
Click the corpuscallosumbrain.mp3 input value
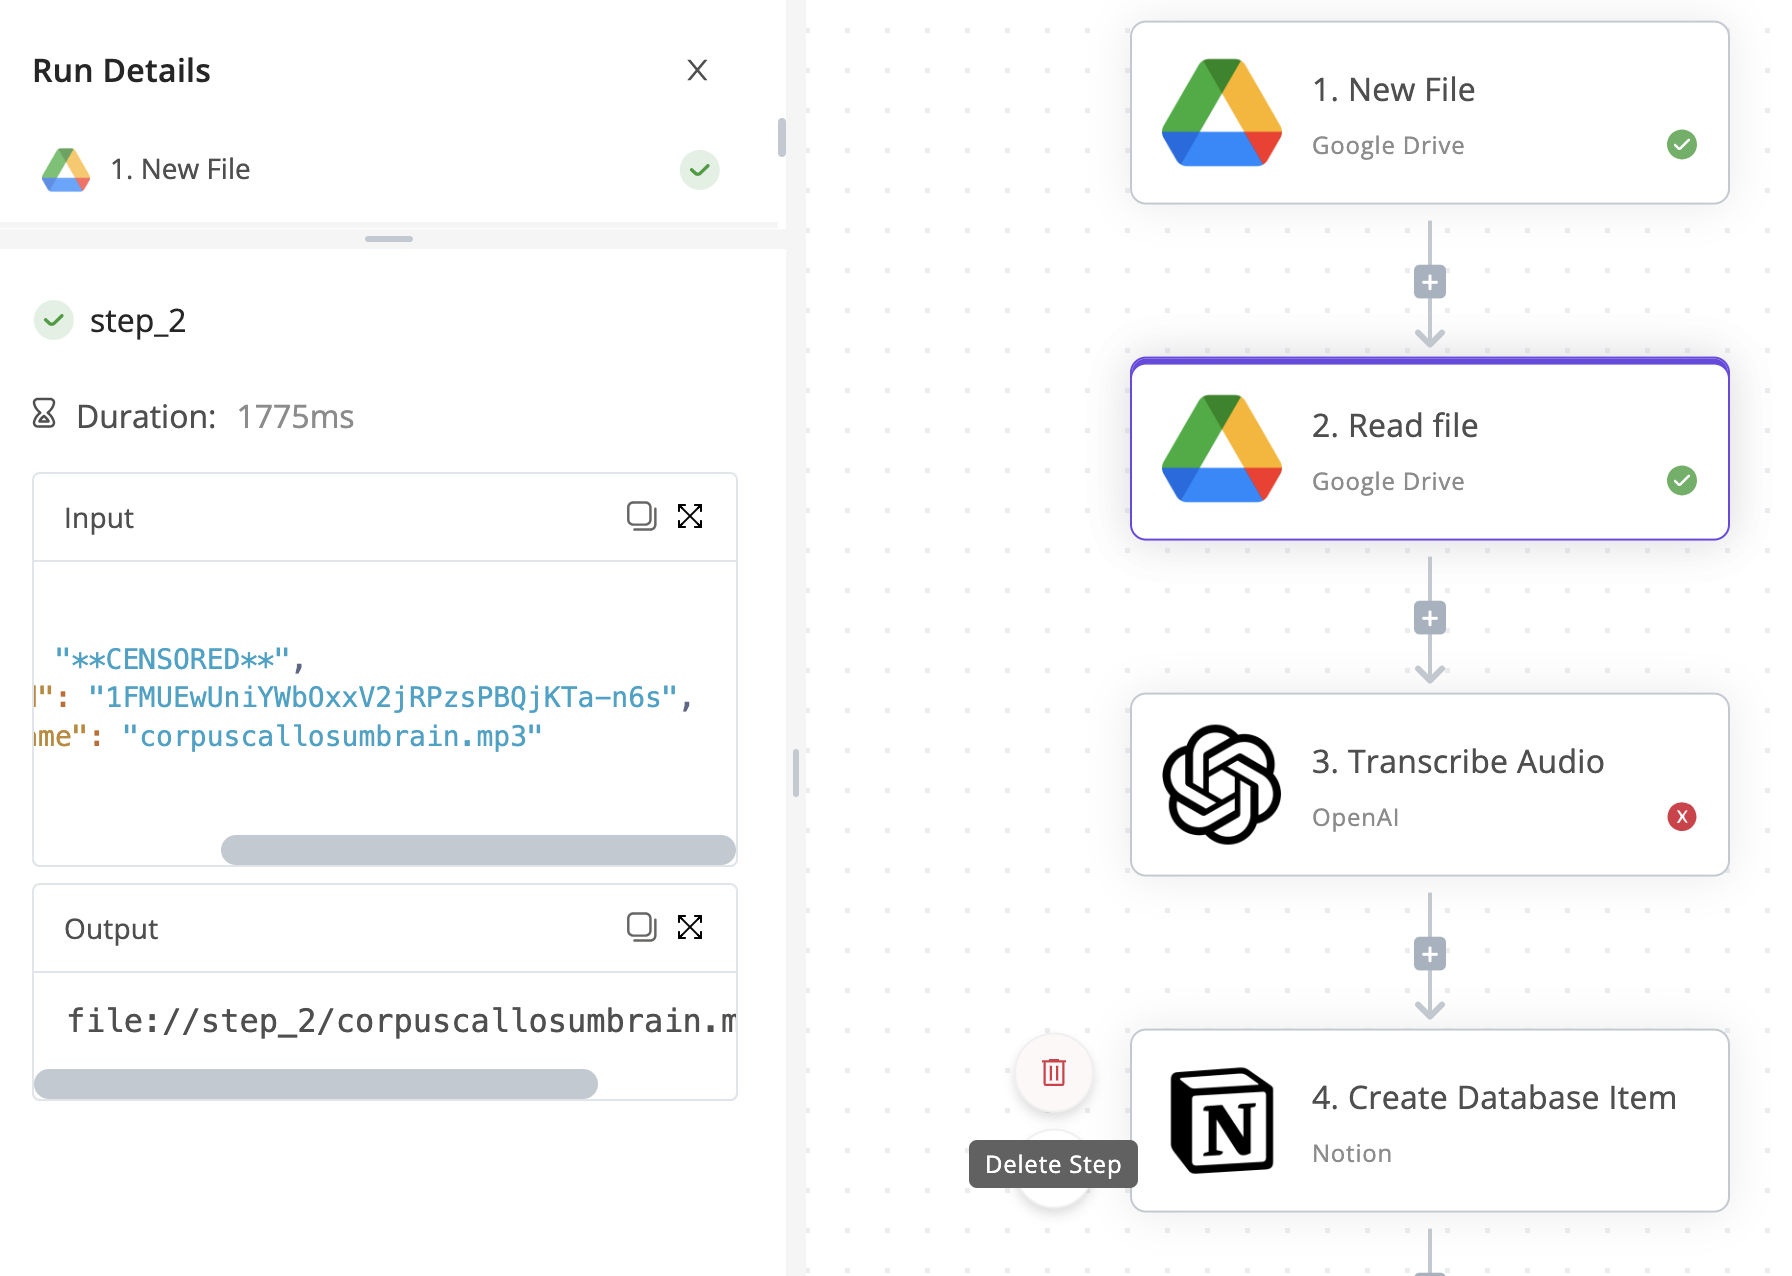tap(332, 737)
